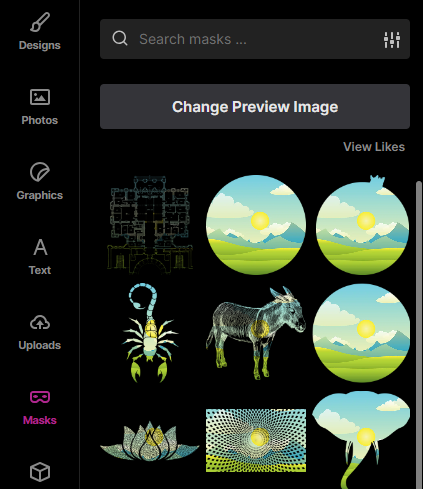Select the lotus flower mask
The width and height of the screenshot is (423, 489).
pos(150,441)
